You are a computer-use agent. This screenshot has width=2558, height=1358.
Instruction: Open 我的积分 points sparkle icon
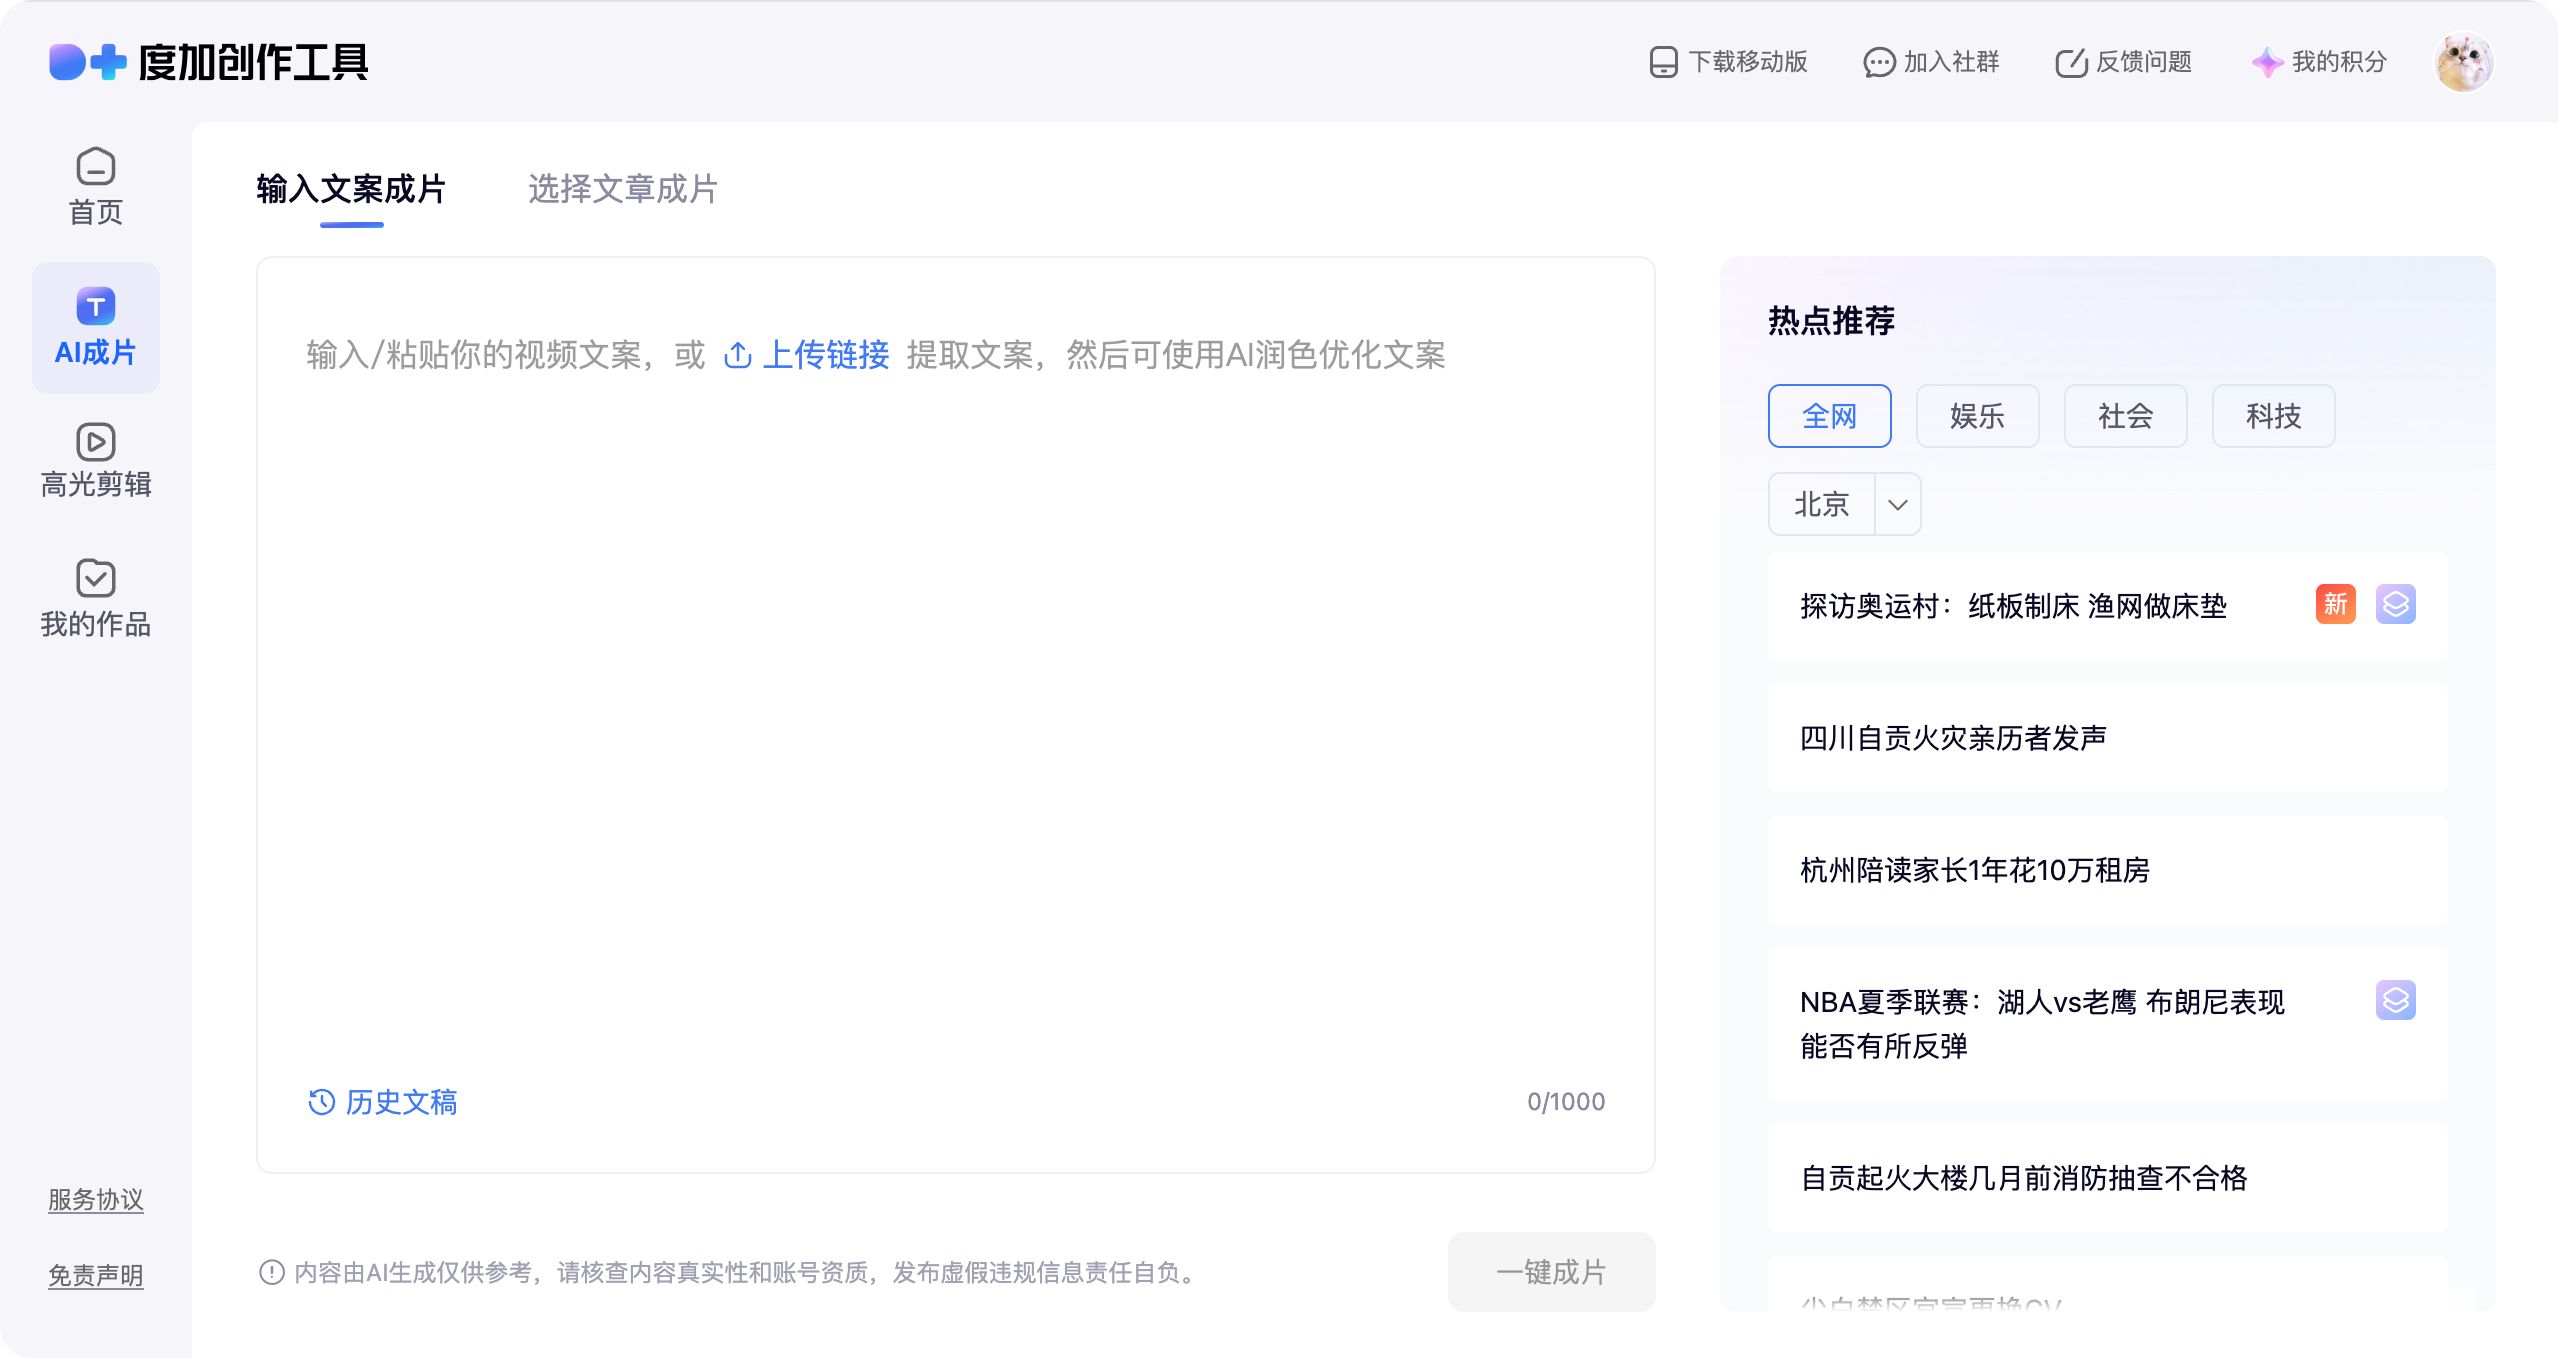[x=2267, y=62]
